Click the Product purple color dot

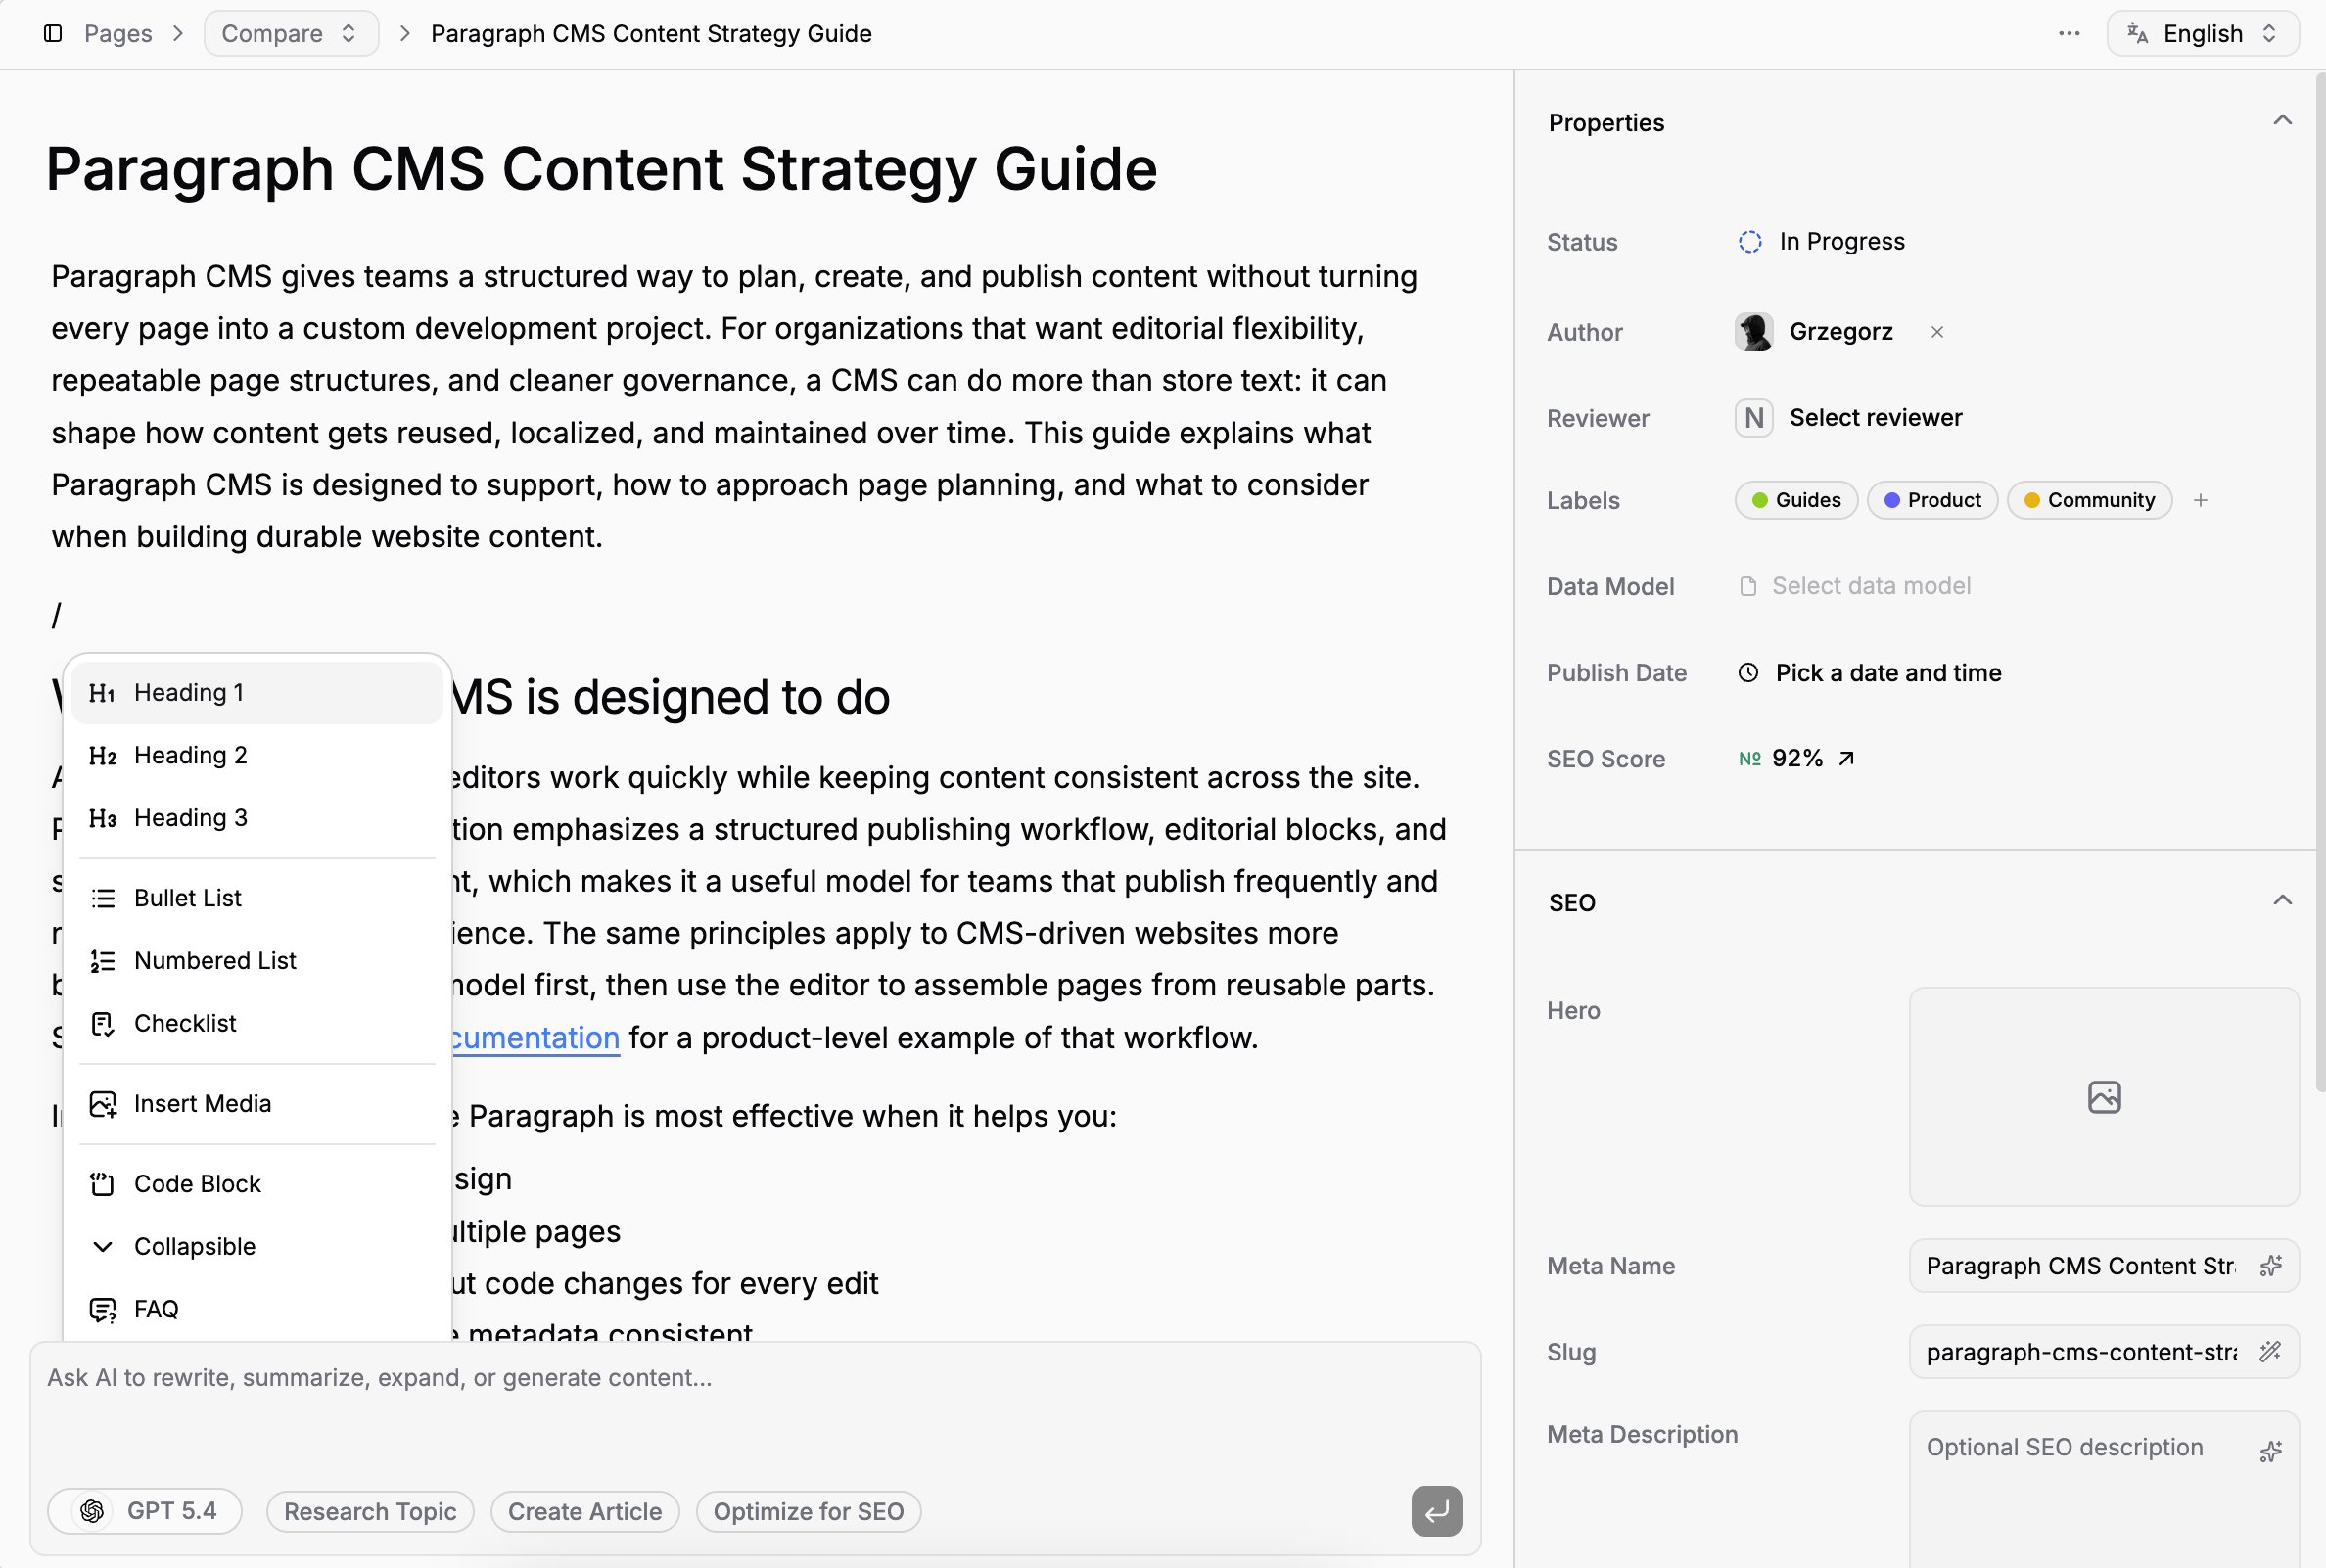[1891, 500]
